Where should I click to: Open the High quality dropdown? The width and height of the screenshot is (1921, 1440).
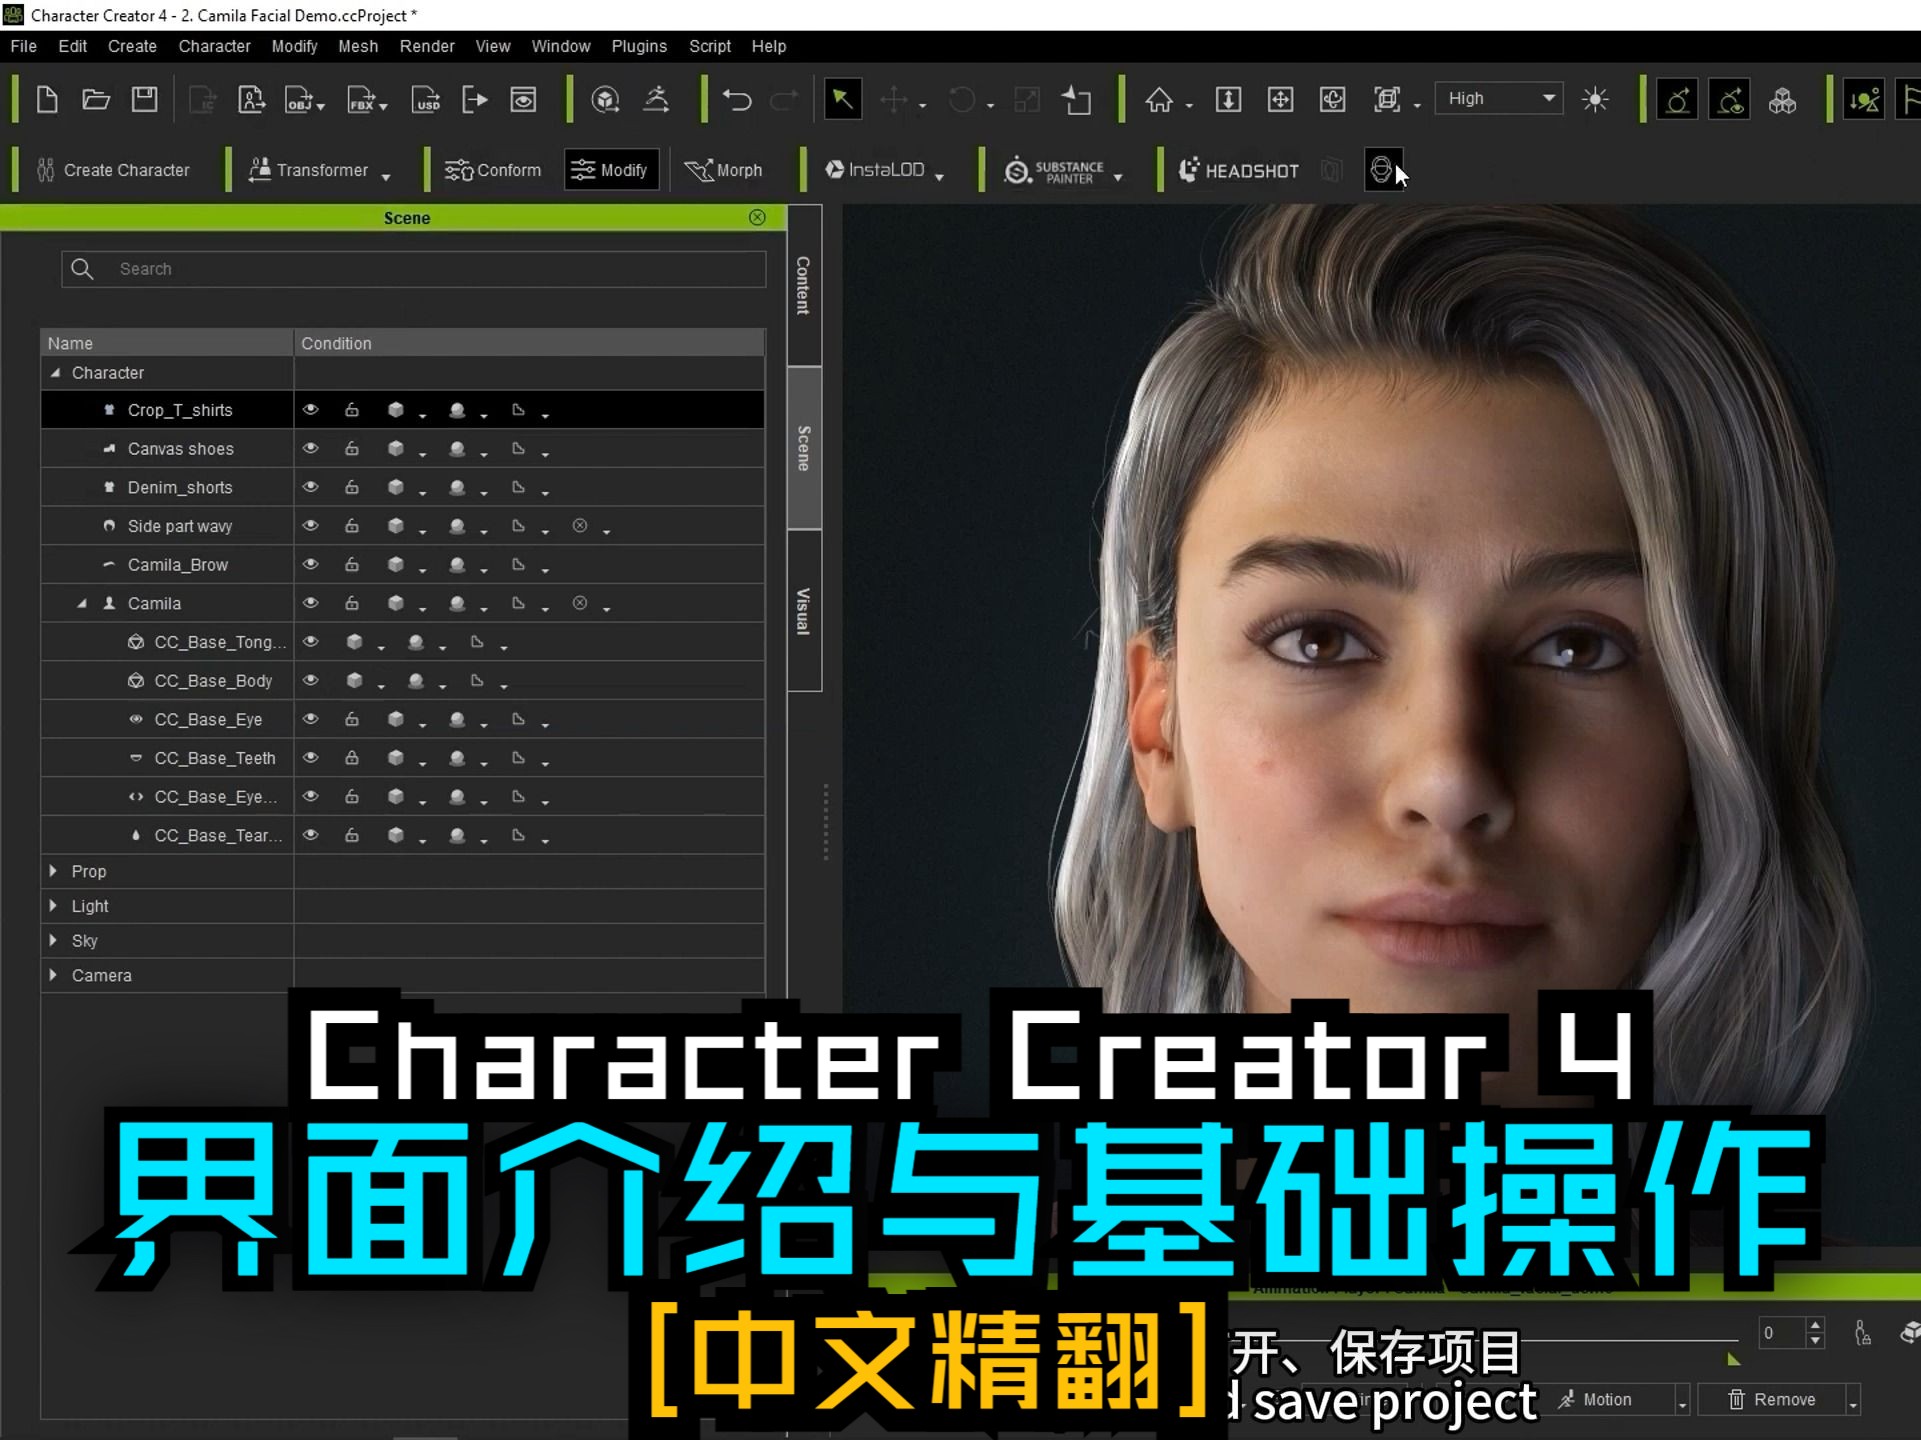point(1498,98)
